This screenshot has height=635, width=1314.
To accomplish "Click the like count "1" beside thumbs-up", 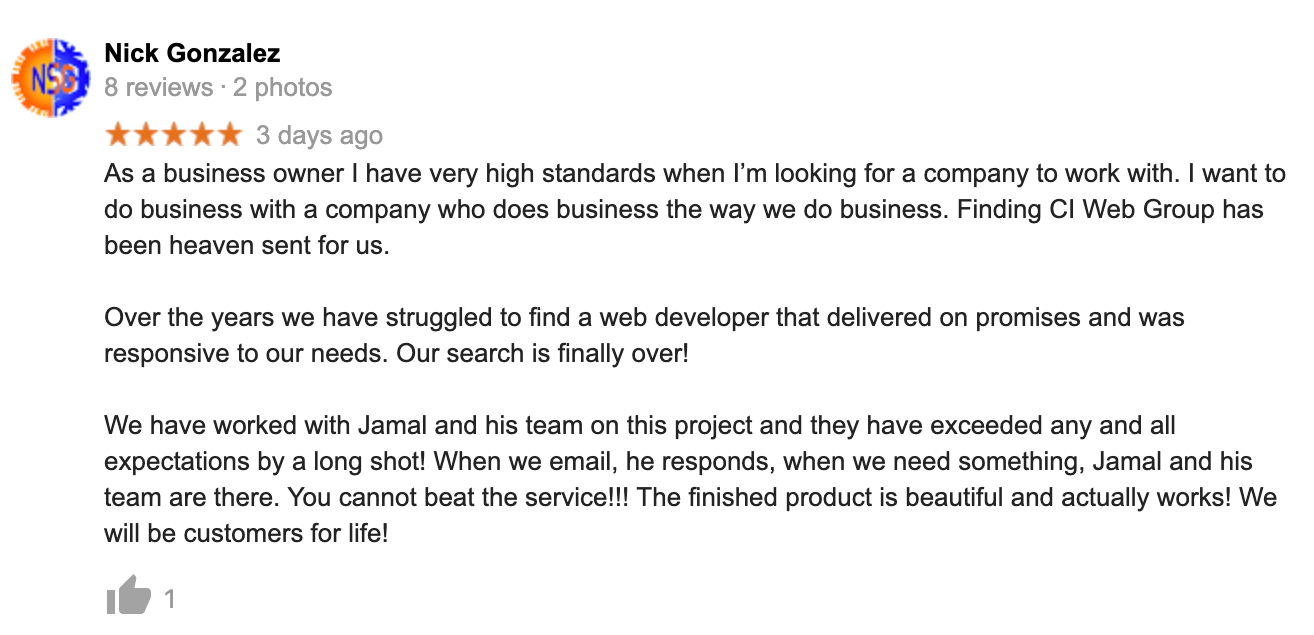I will [170, 599].
